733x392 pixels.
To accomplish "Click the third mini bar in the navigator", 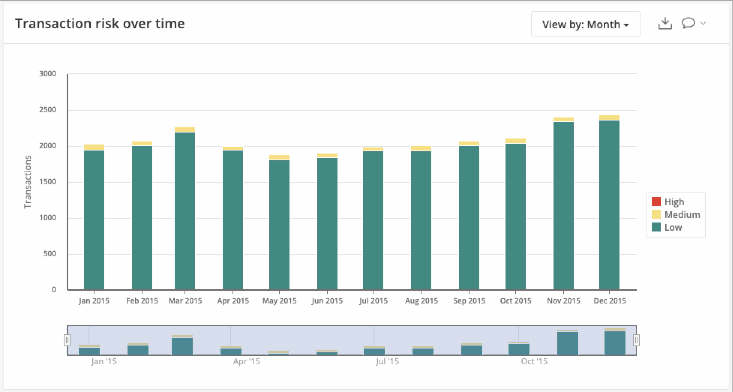I will (182, 345).
